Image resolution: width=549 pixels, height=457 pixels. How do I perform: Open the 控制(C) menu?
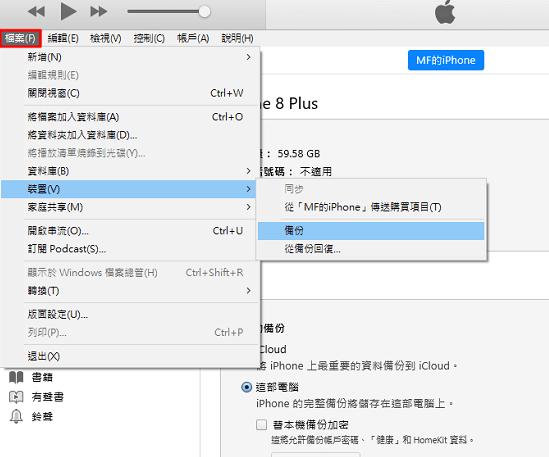149,38
